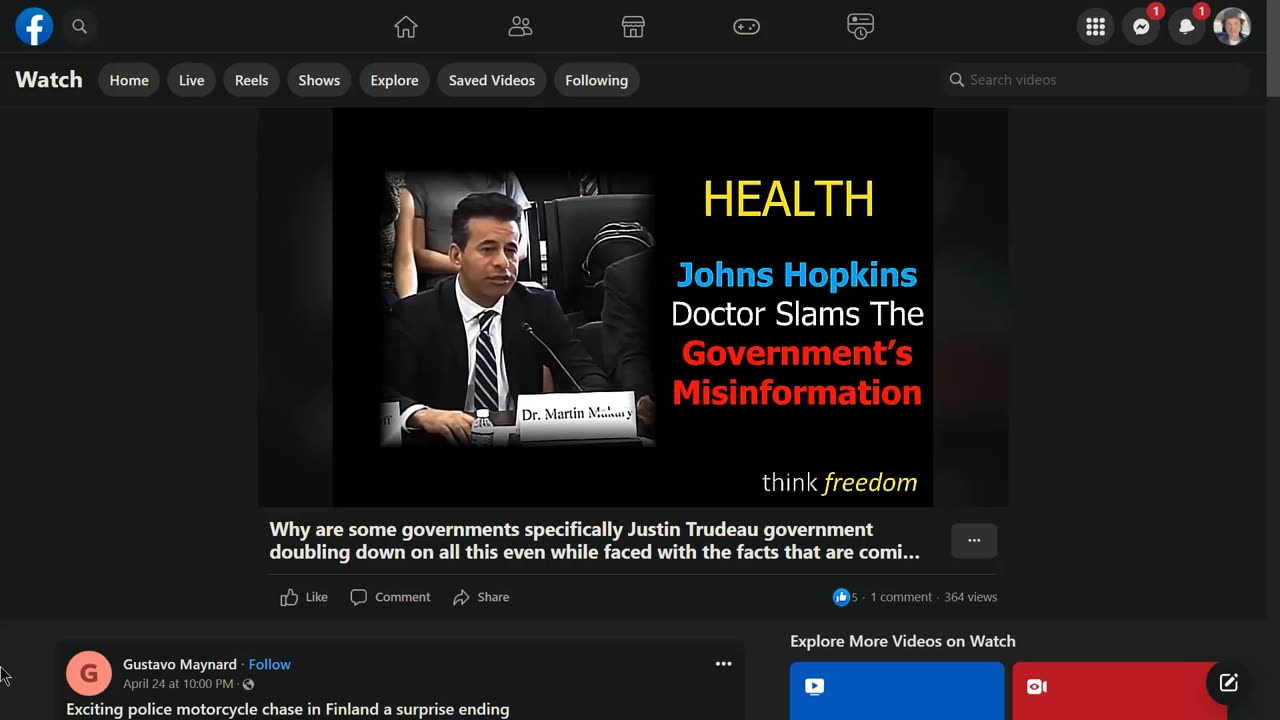Image resolution: width=1280 pixels, height=720 pixels.
Task: Click the search magnifier beside the logo
Action: coord(80,27)
